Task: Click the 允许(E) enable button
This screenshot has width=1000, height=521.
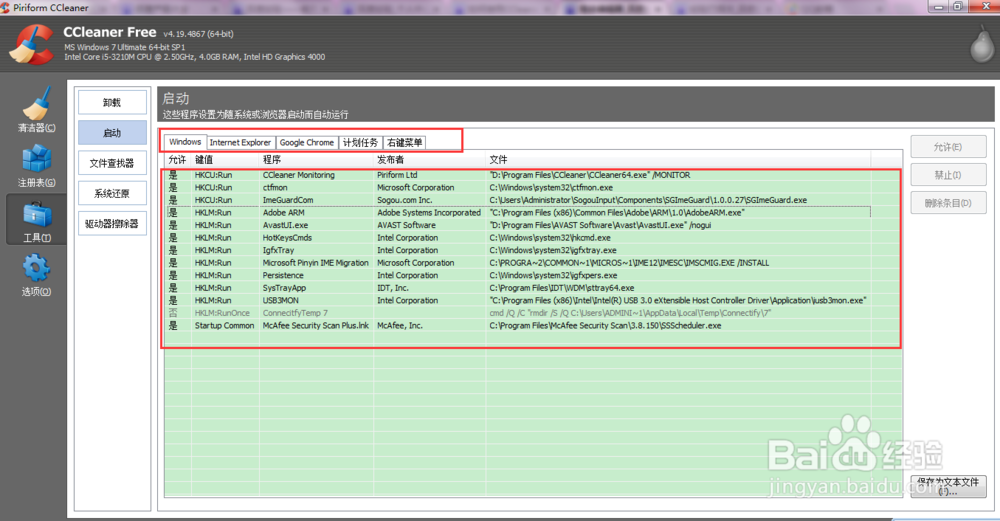Action: pyautogui.click(x=948, y=147)
